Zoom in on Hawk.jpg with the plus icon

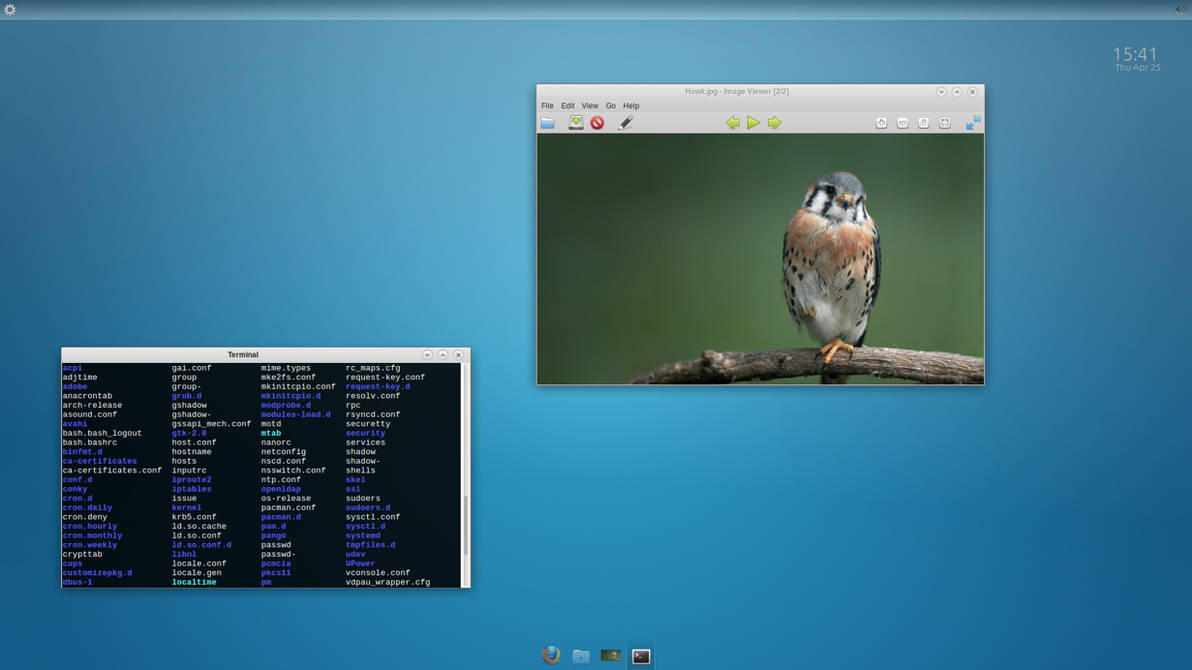point(881,122)
